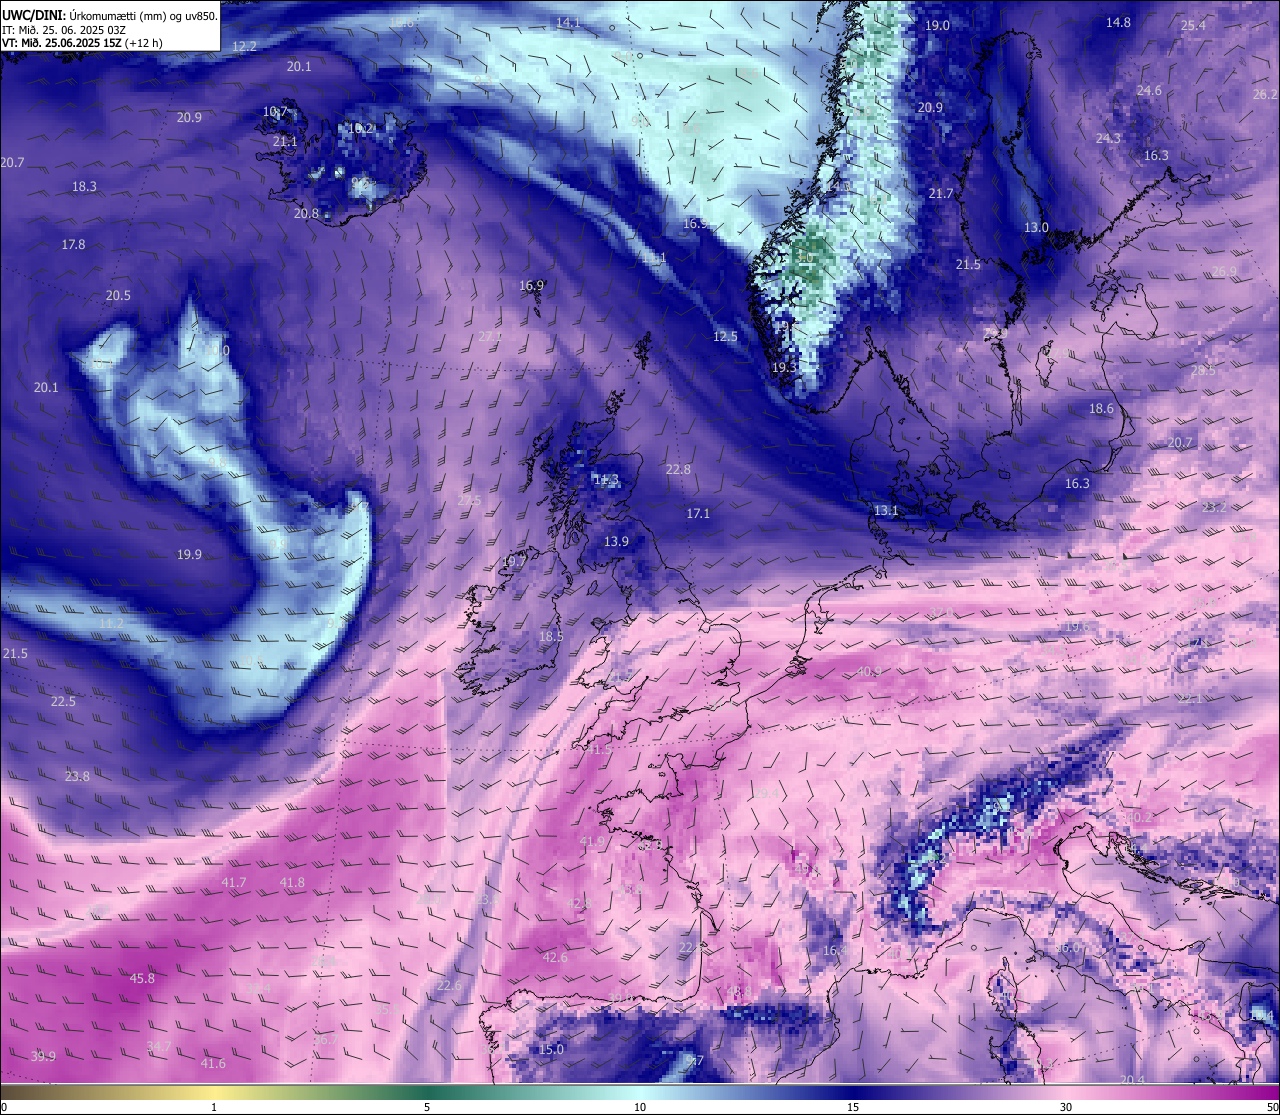
Task: Click the 17.8 value label
Action: pyautogui.click(x=73, y=244)
